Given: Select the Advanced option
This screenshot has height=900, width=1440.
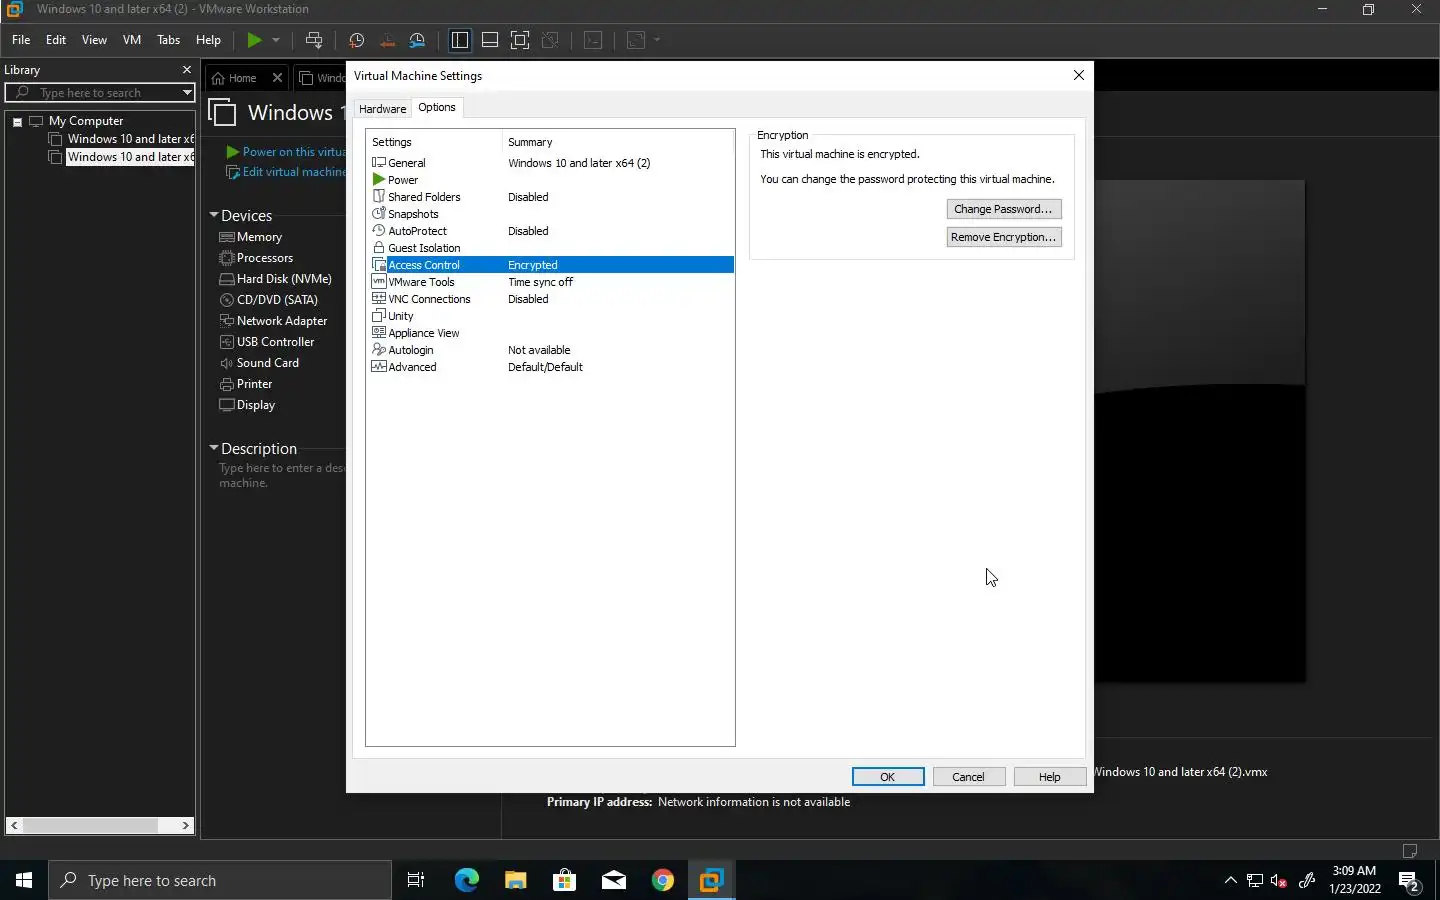Looking at the screenshot, I should (412, 367).
